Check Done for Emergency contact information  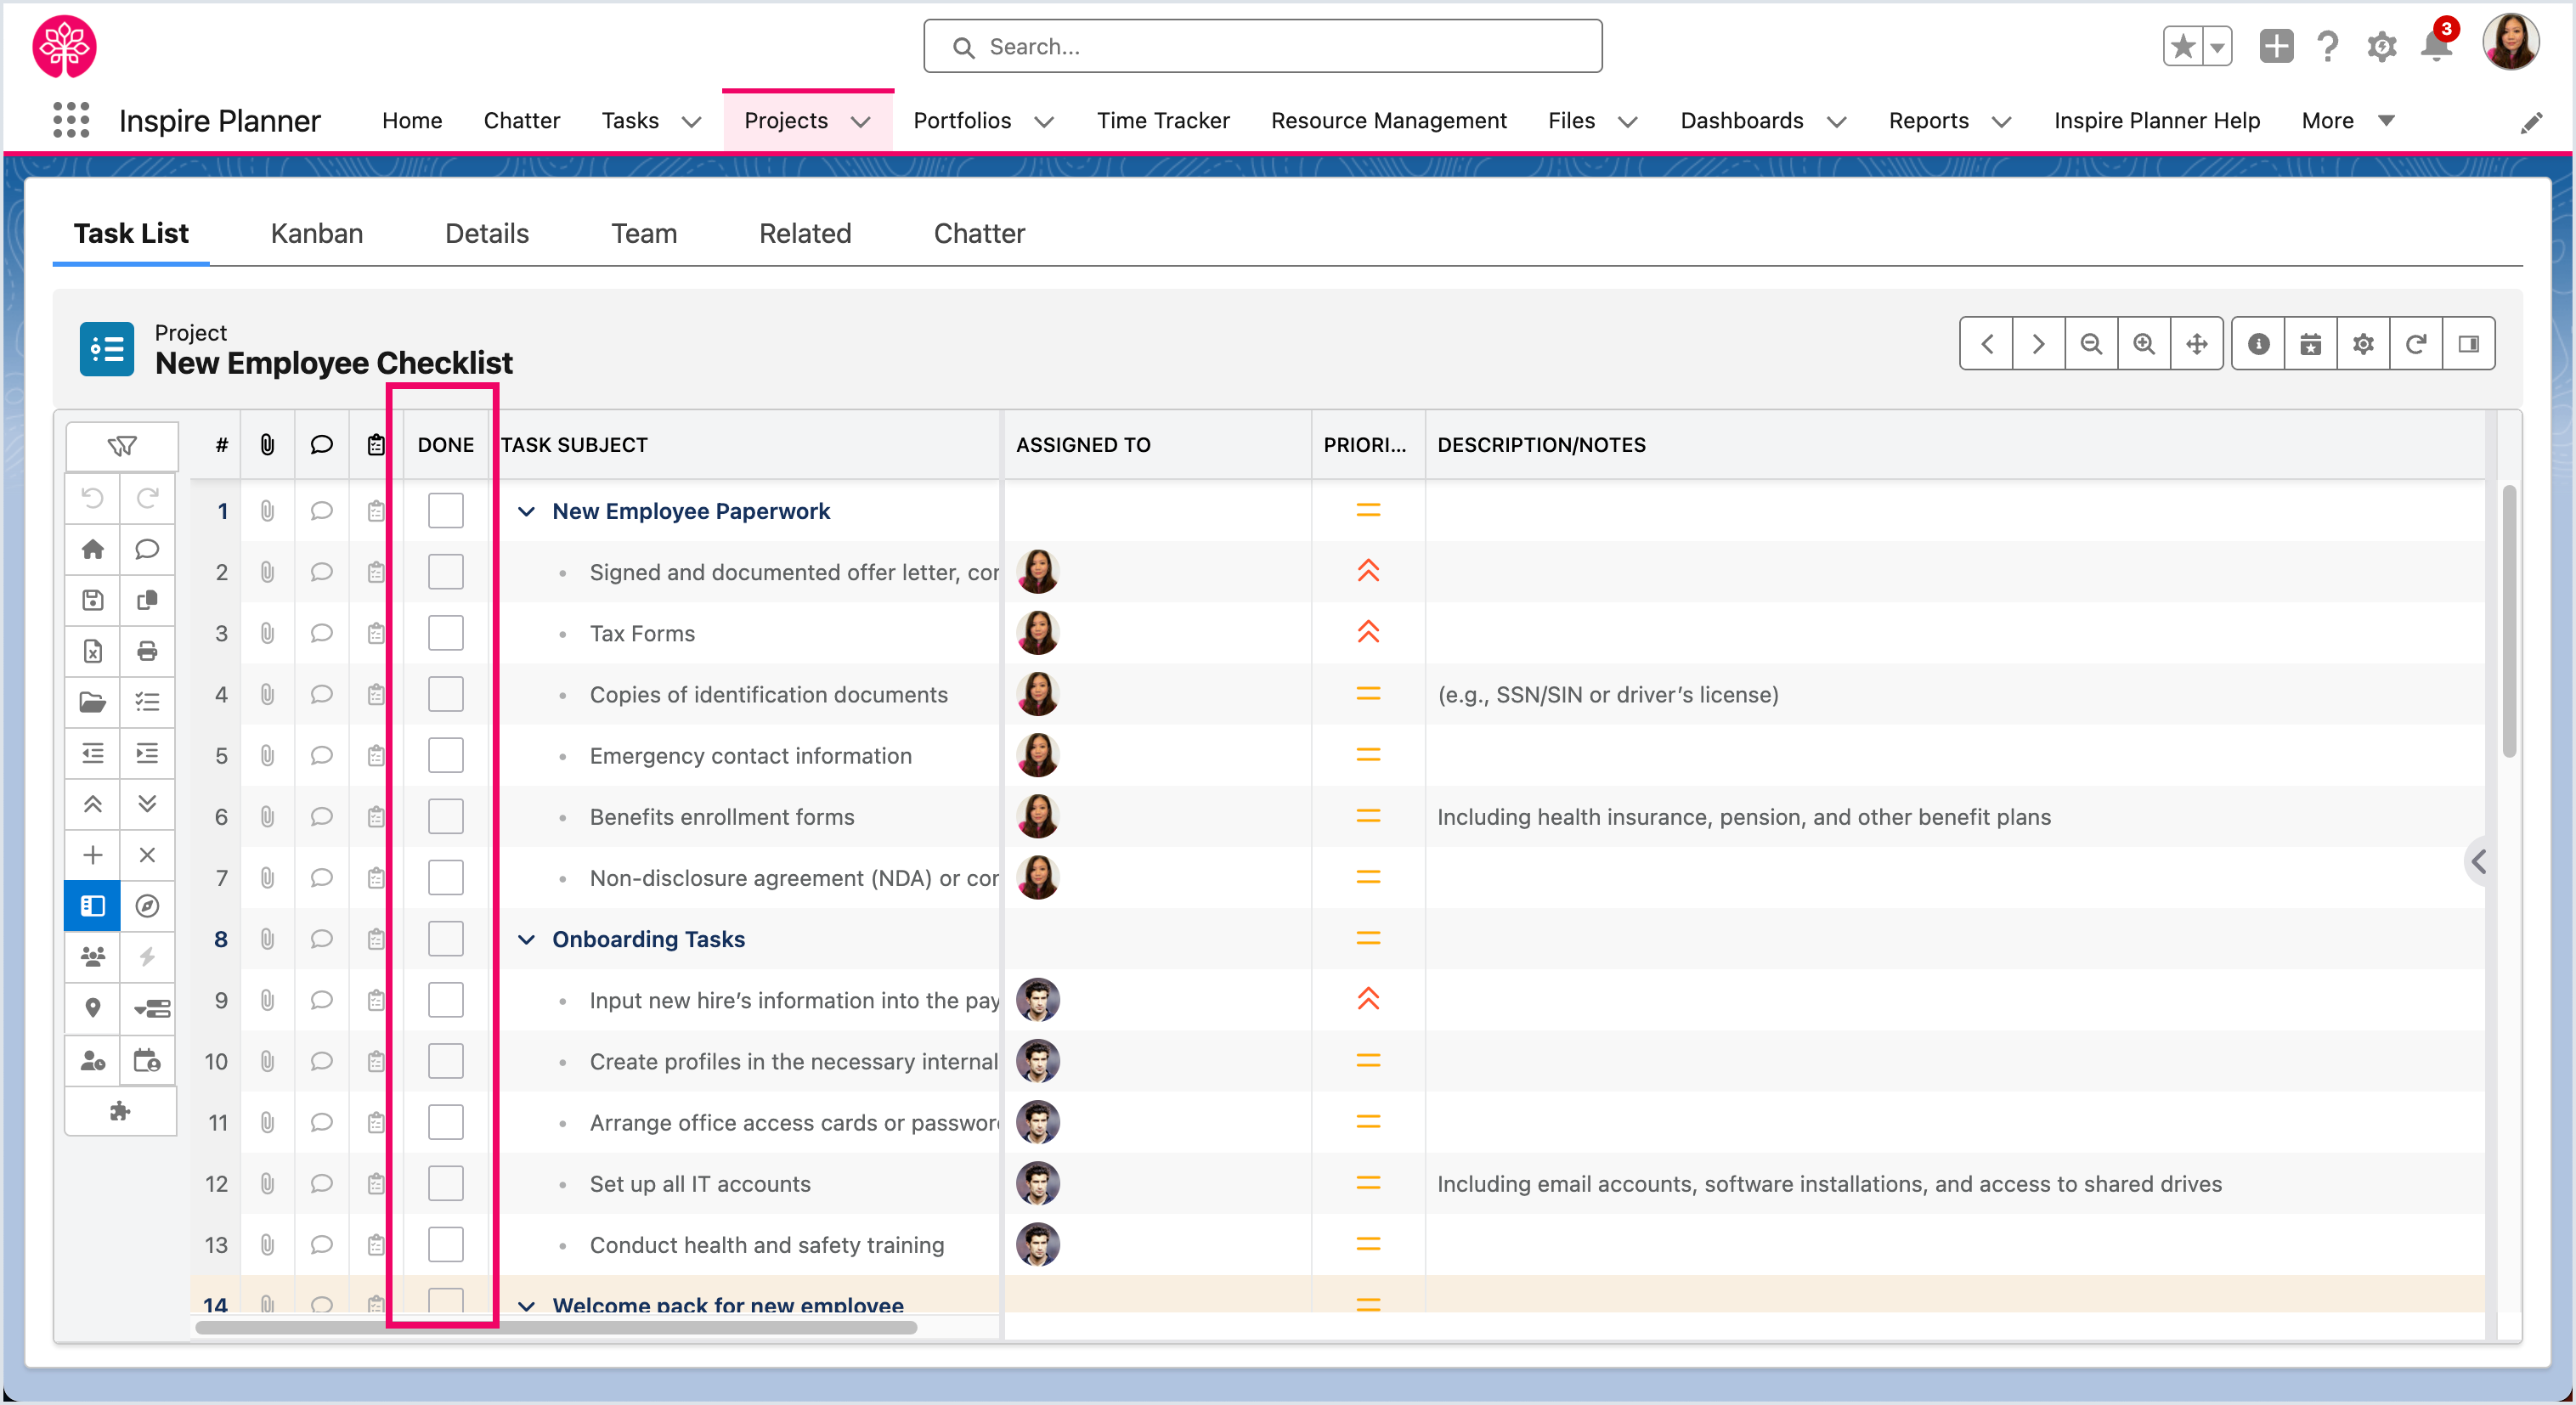(x=446, y=755)
